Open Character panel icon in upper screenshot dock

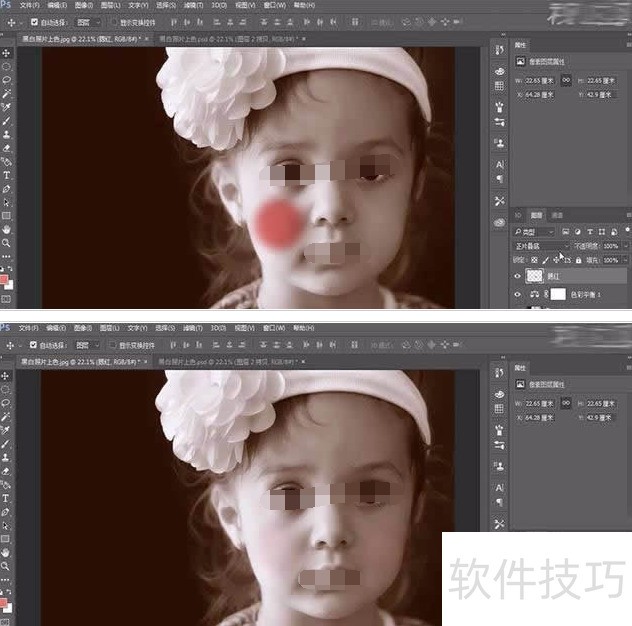[499, 164]
